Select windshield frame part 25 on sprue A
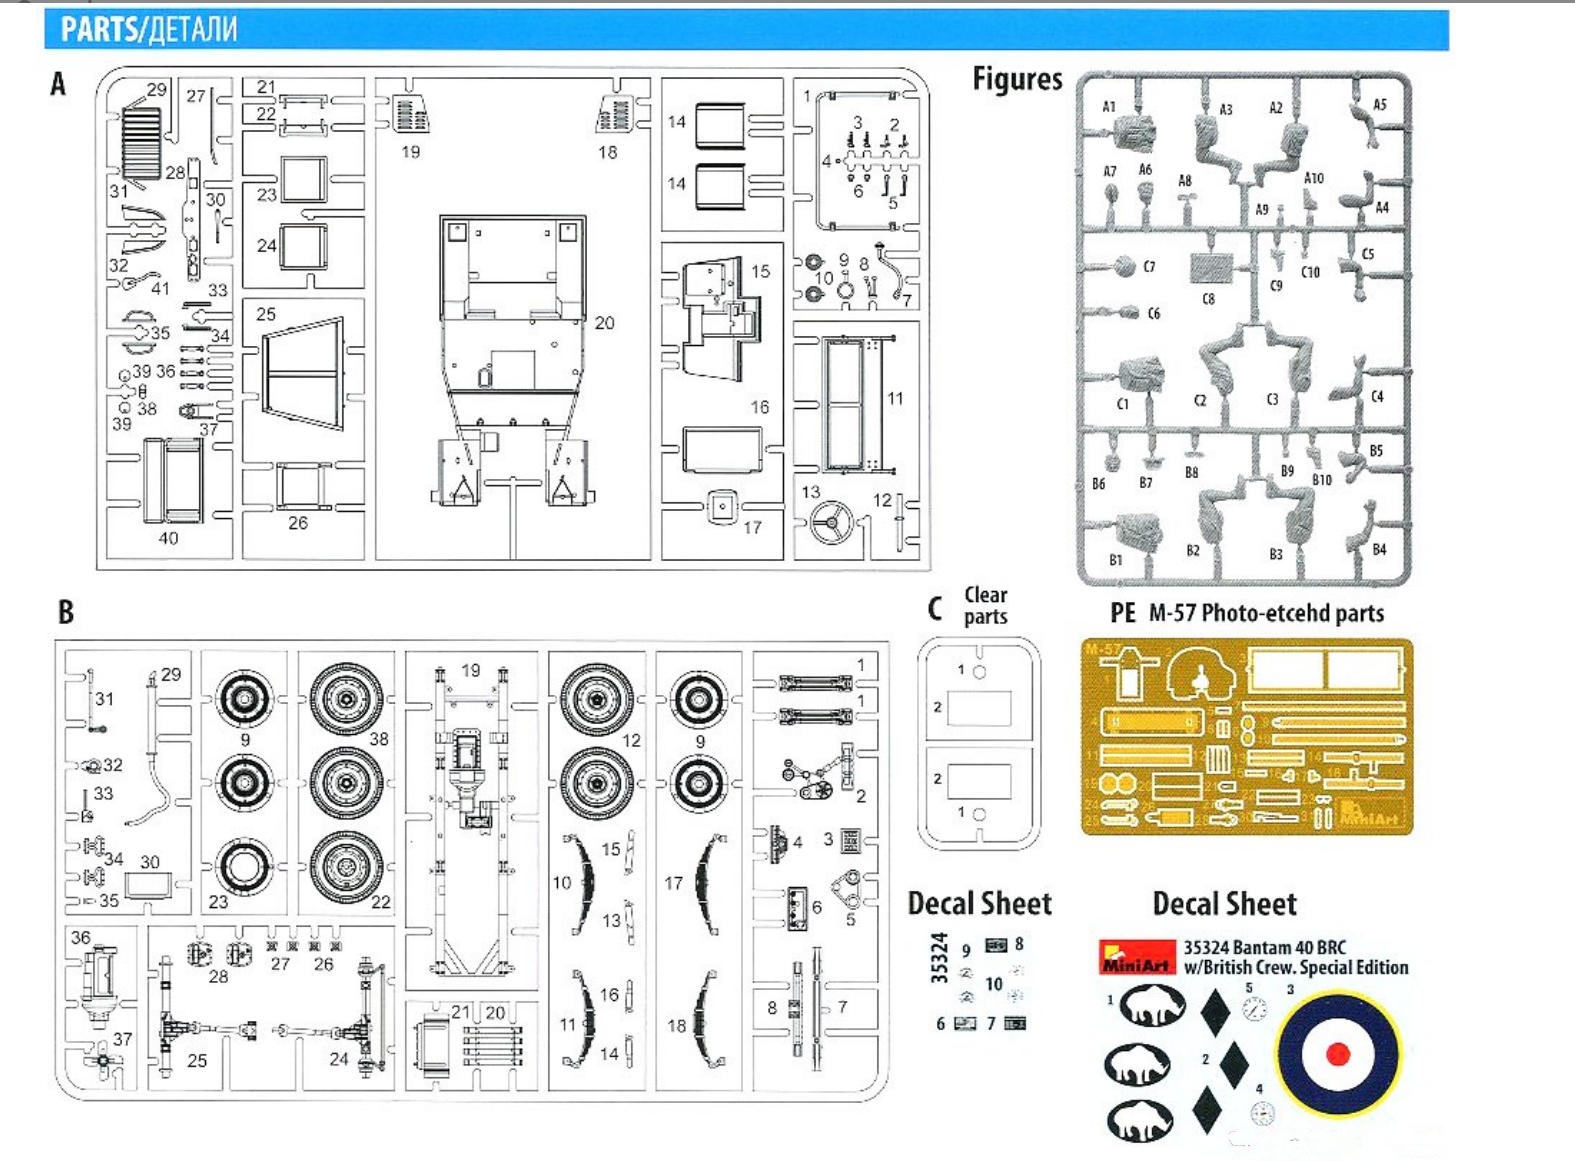Viewport: 1575px width, 1161px height. (x=302, y=373)
